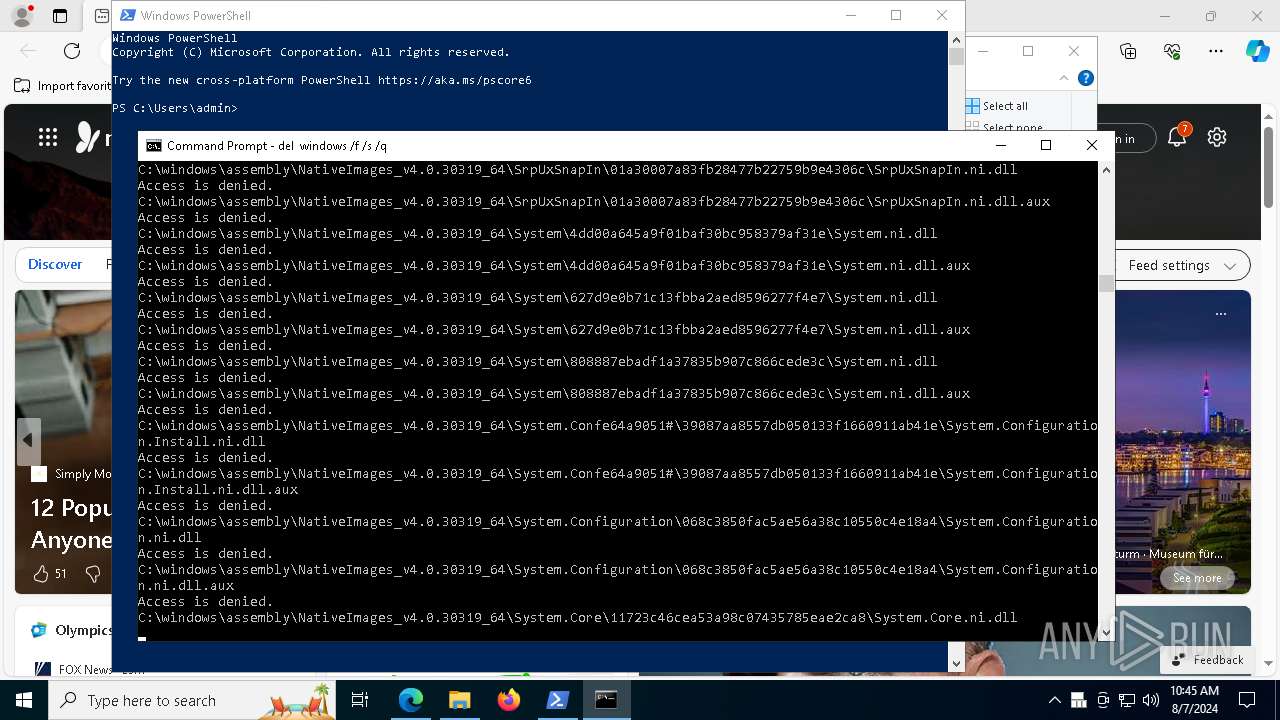
Task: Click the taskbar search box
Action: coord(191,700)
